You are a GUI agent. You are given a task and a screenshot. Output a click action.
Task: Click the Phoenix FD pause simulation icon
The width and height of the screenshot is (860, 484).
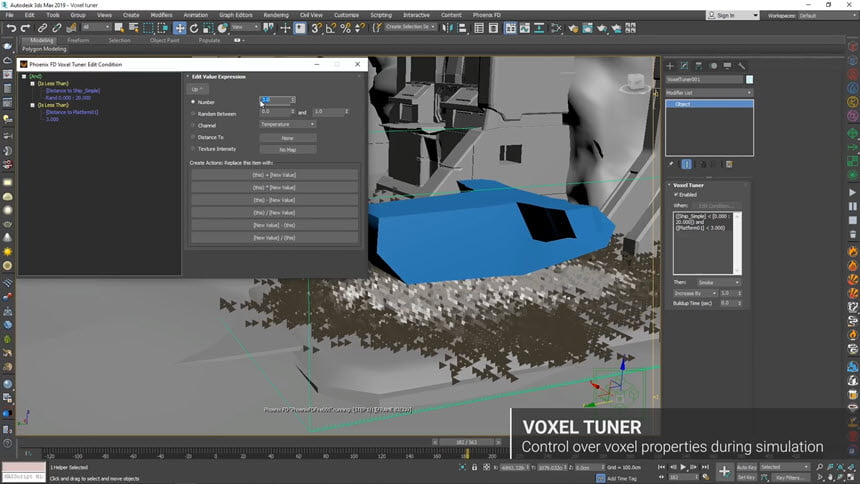[x=852, y=206]
